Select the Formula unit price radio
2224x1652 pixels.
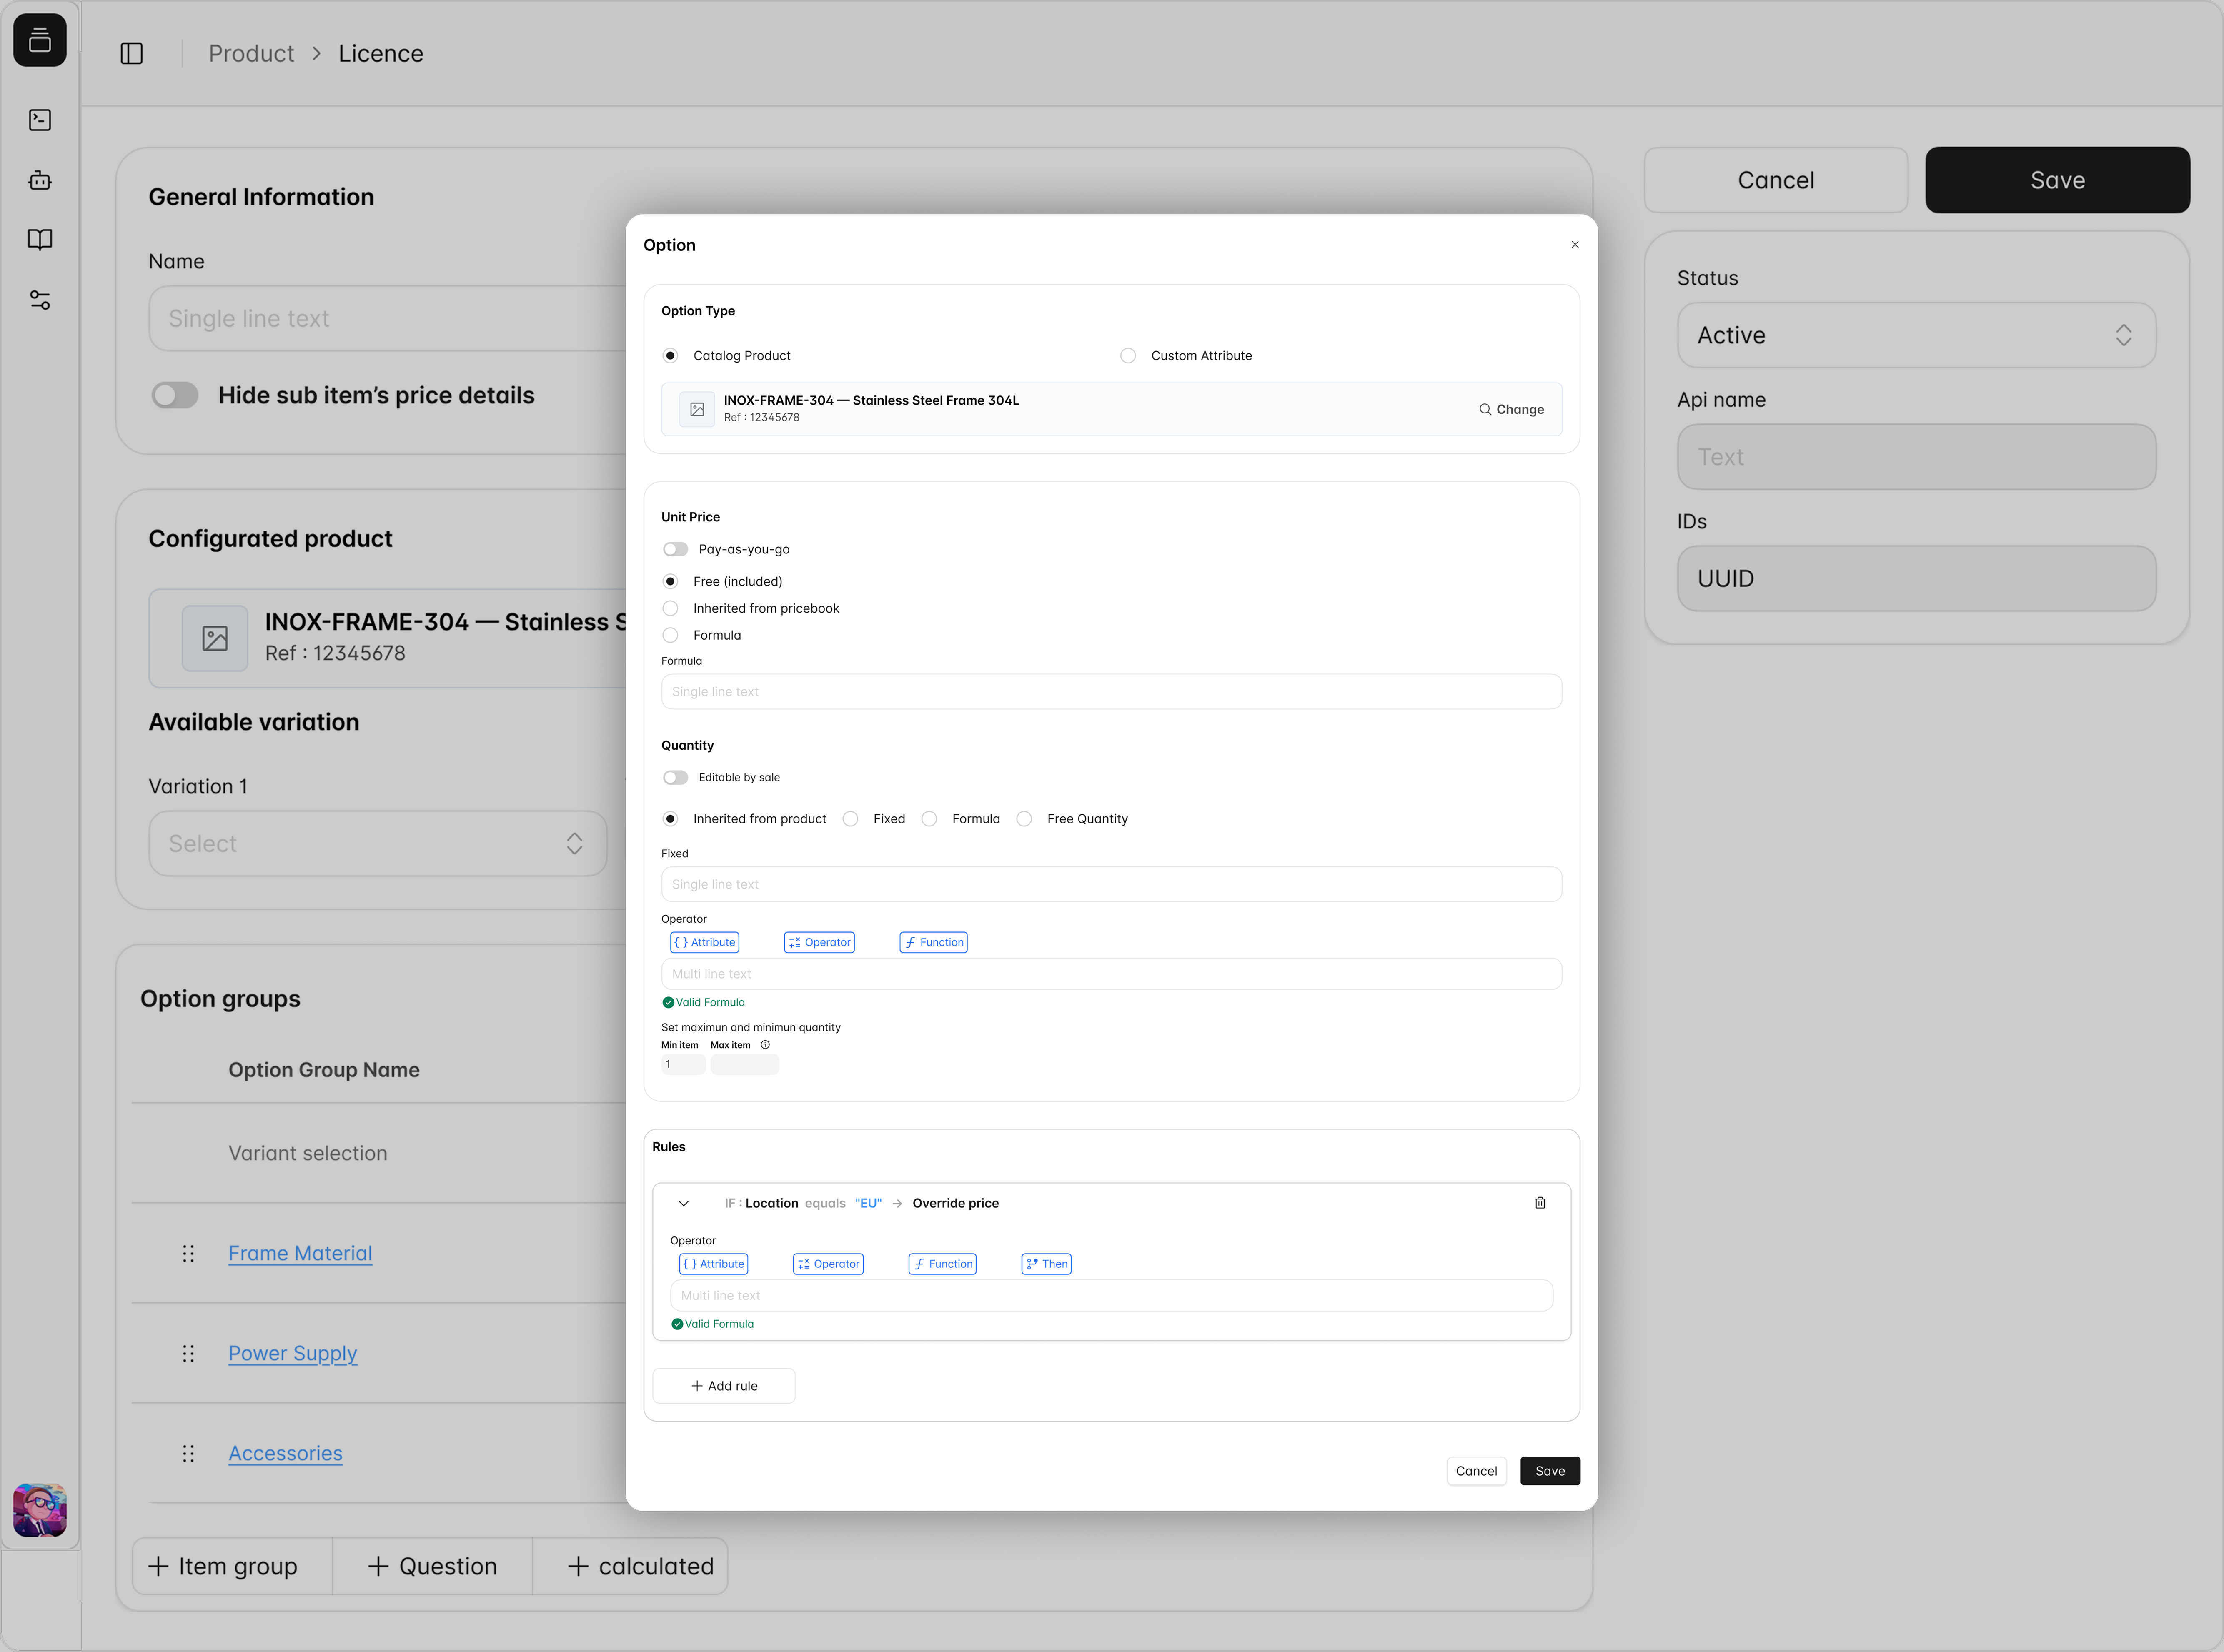671,635
